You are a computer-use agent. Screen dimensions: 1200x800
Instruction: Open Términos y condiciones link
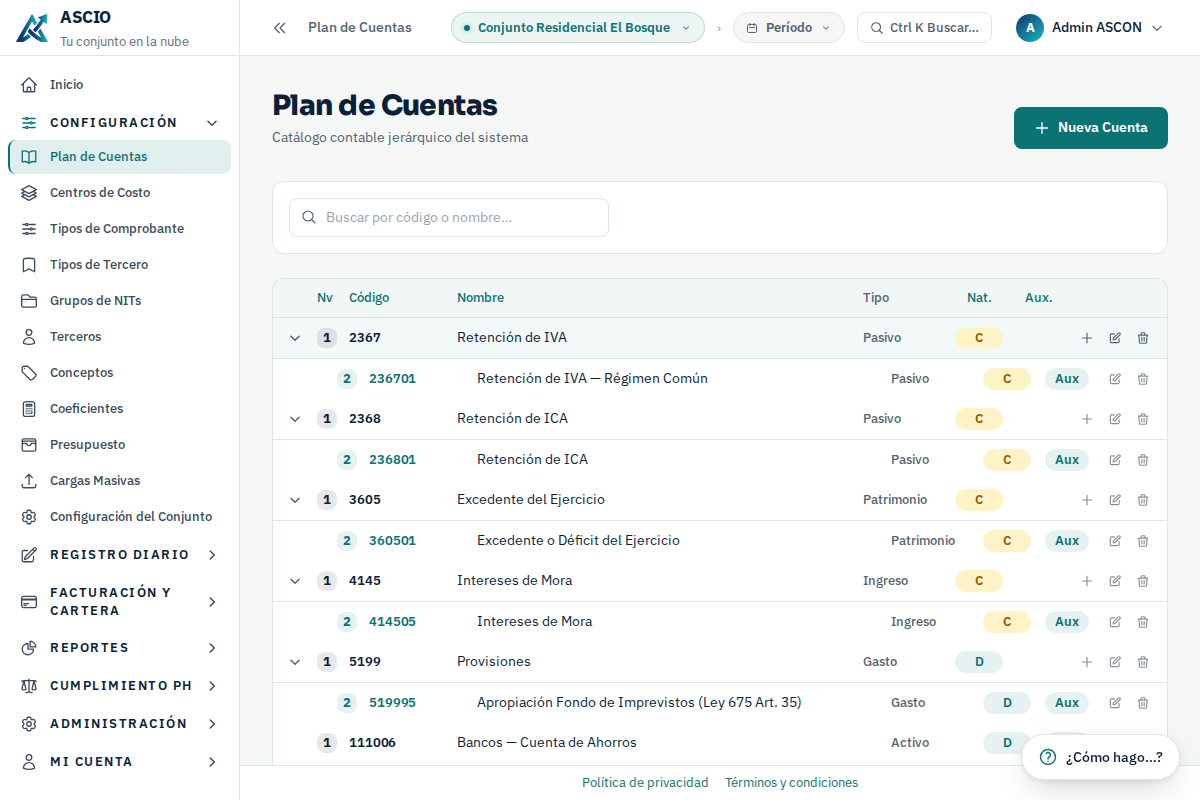pyautogui.click(x=791, y=783)
